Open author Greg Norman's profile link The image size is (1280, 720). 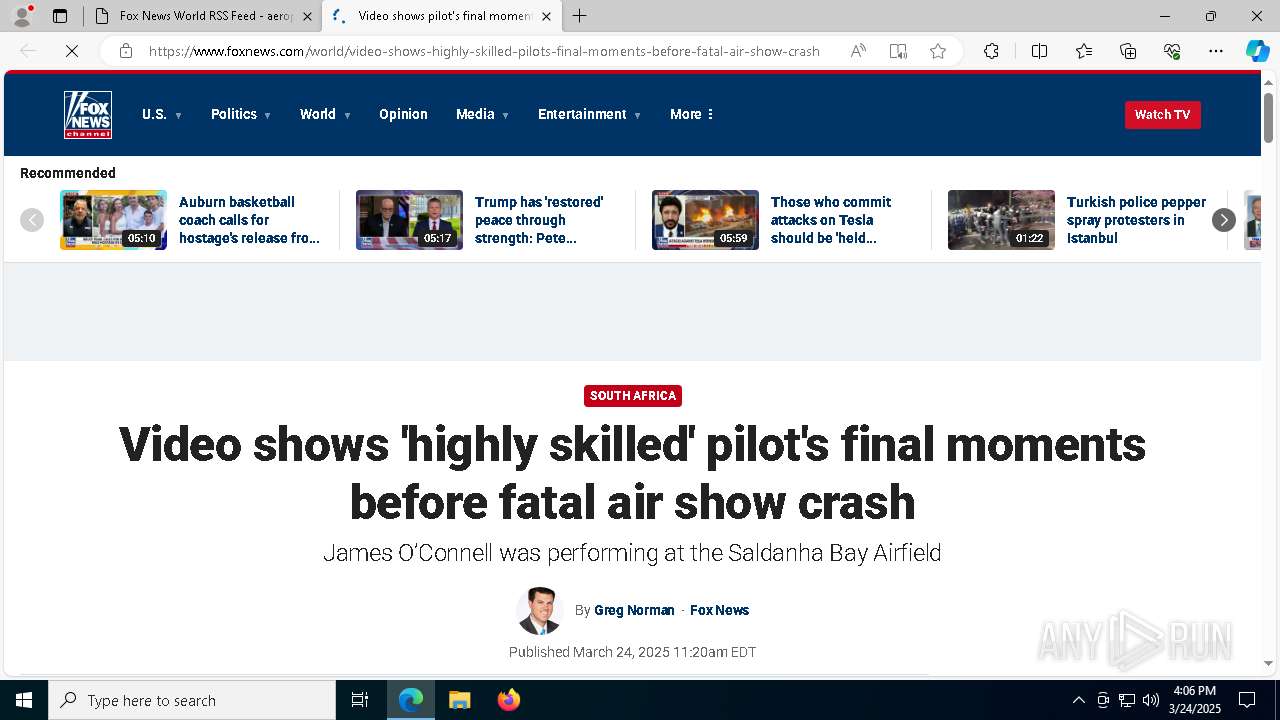634,610
